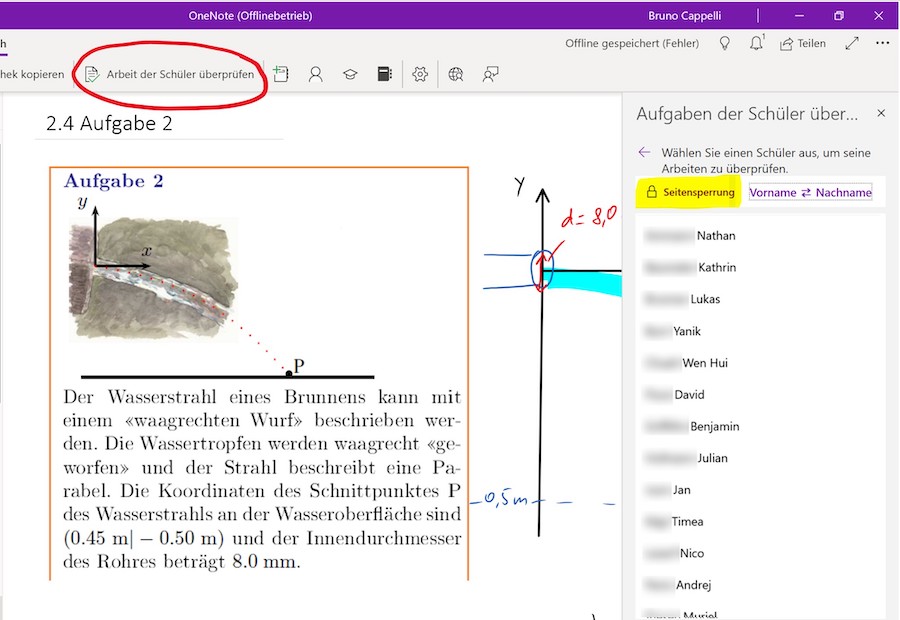900x620 pixels.
Task: Click the graduation cap teacher icon
Action: [x=350, y=74]
